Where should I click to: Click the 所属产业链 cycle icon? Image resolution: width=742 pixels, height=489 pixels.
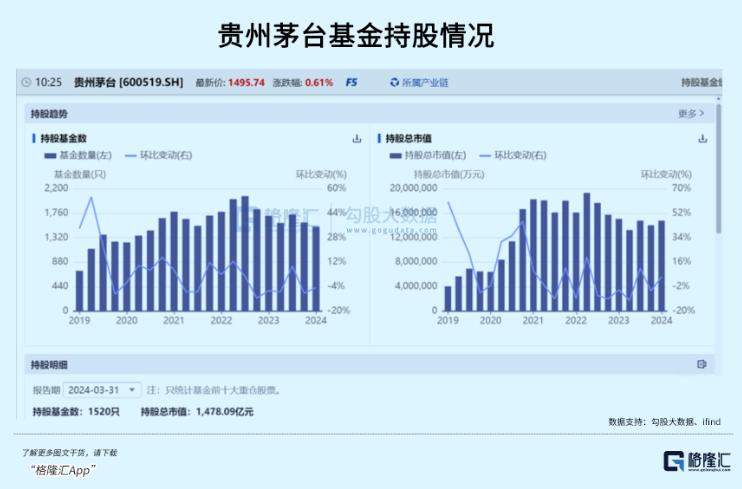(394, 82)
